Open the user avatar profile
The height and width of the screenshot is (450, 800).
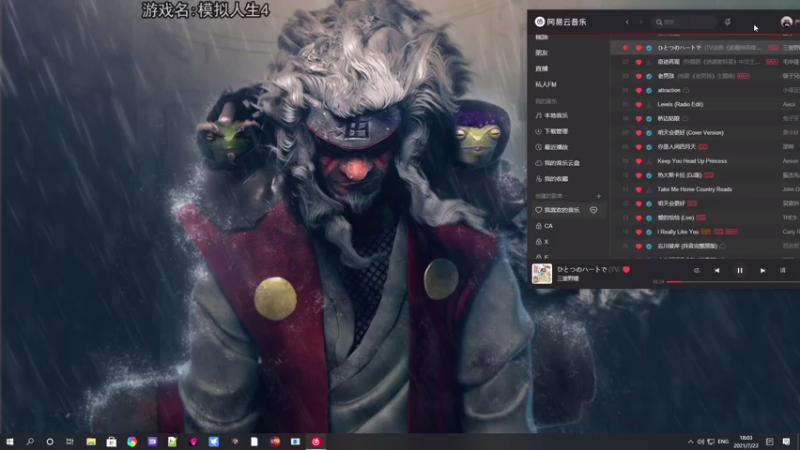coord(787,21)
